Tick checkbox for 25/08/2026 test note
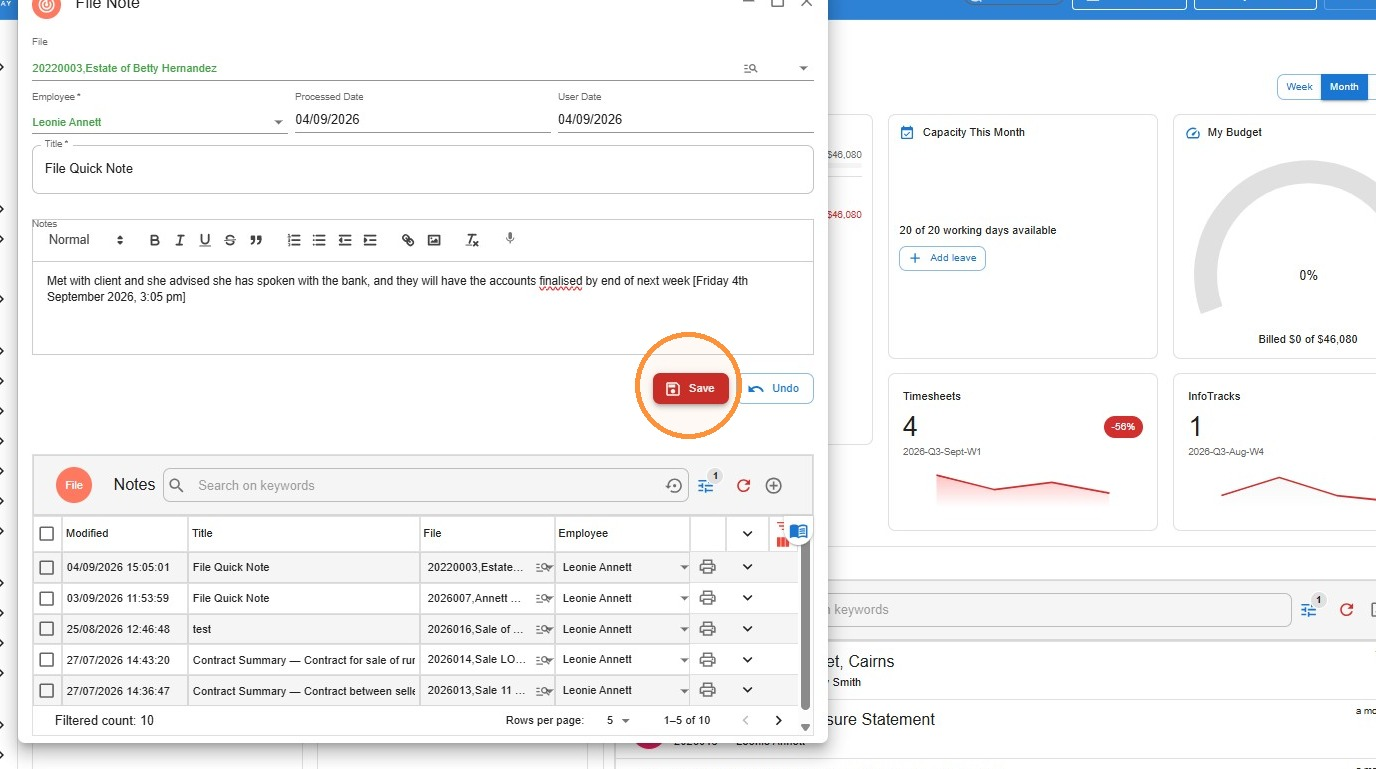 click(46, 629)
